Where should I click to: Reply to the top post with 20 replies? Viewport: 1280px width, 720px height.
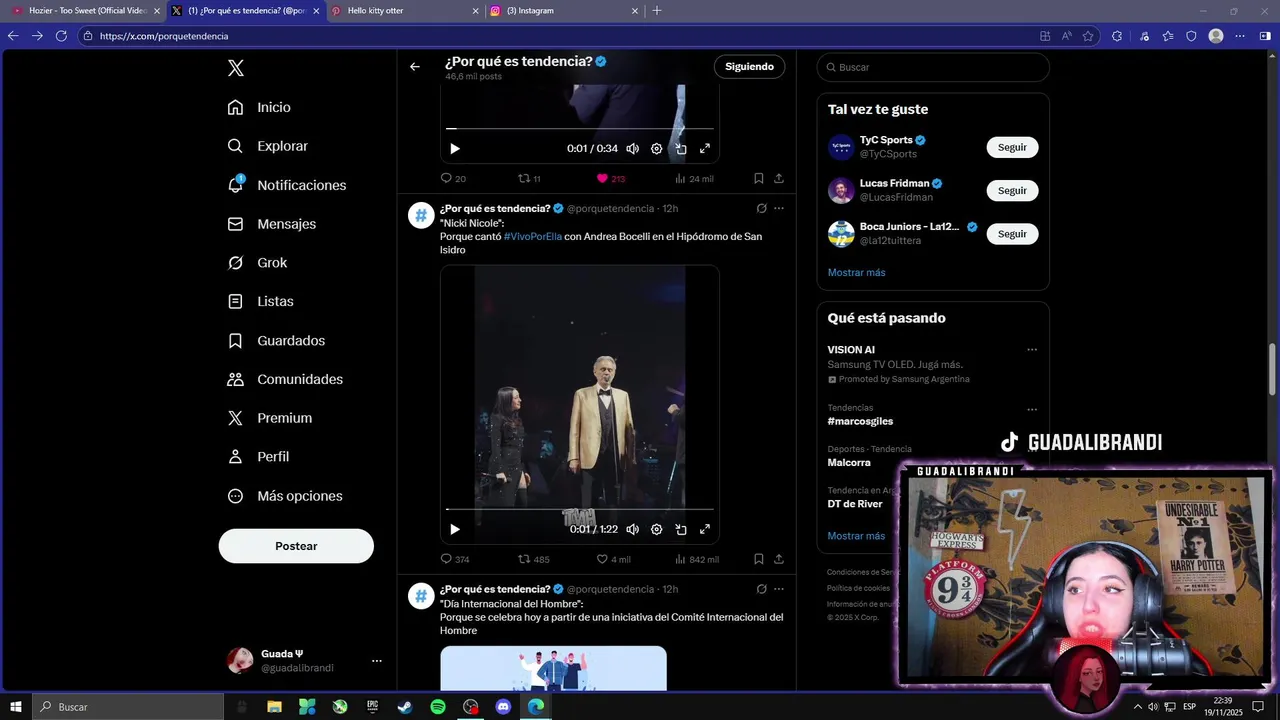453,179
